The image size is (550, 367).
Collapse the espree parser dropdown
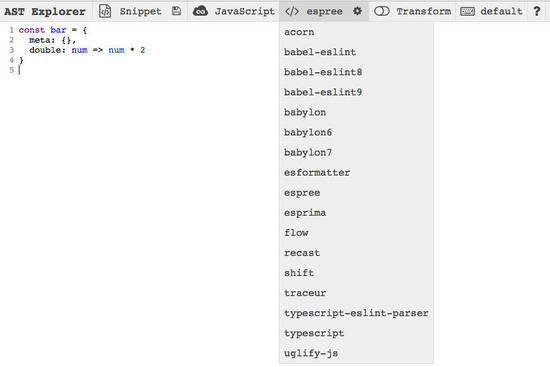(324, 11)
